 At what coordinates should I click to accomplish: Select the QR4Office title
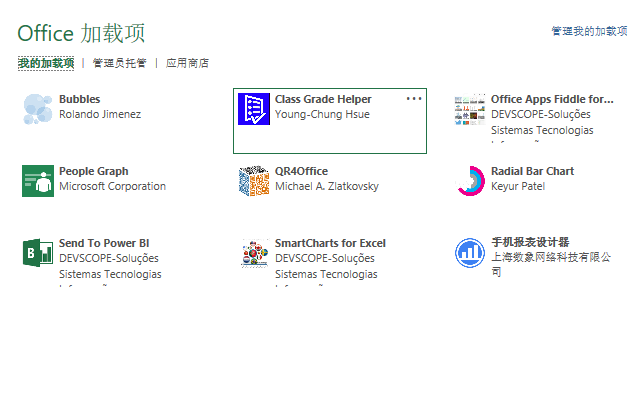301,171
